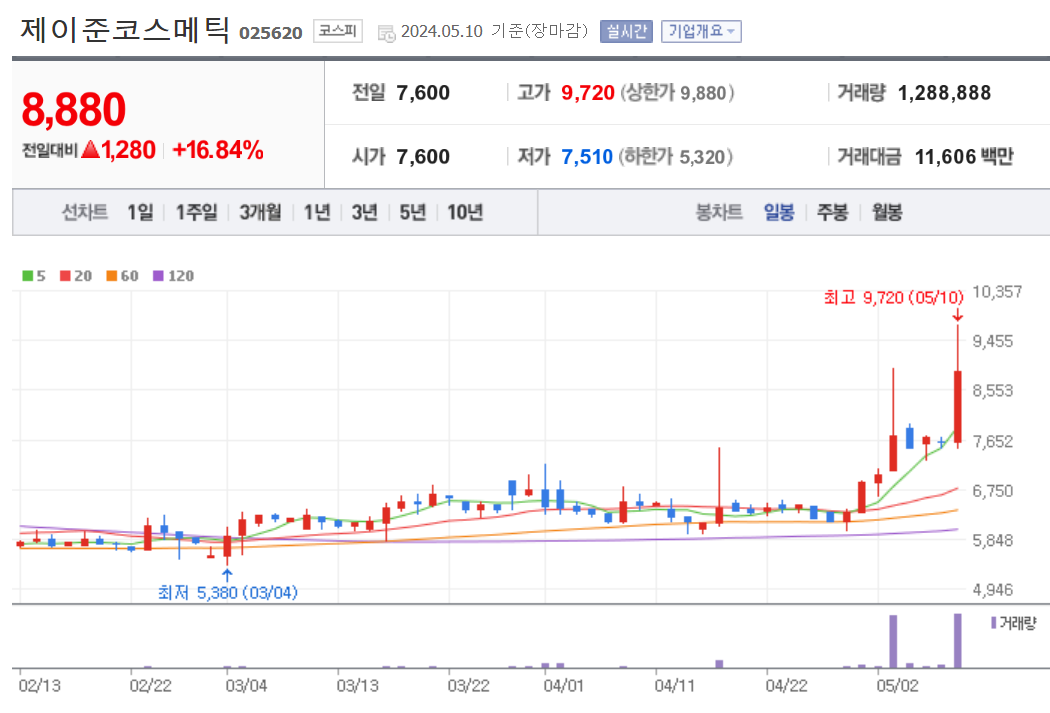Select the 1일 line chart tab
Screen dimensions: 1050x713
coord(141,212)
